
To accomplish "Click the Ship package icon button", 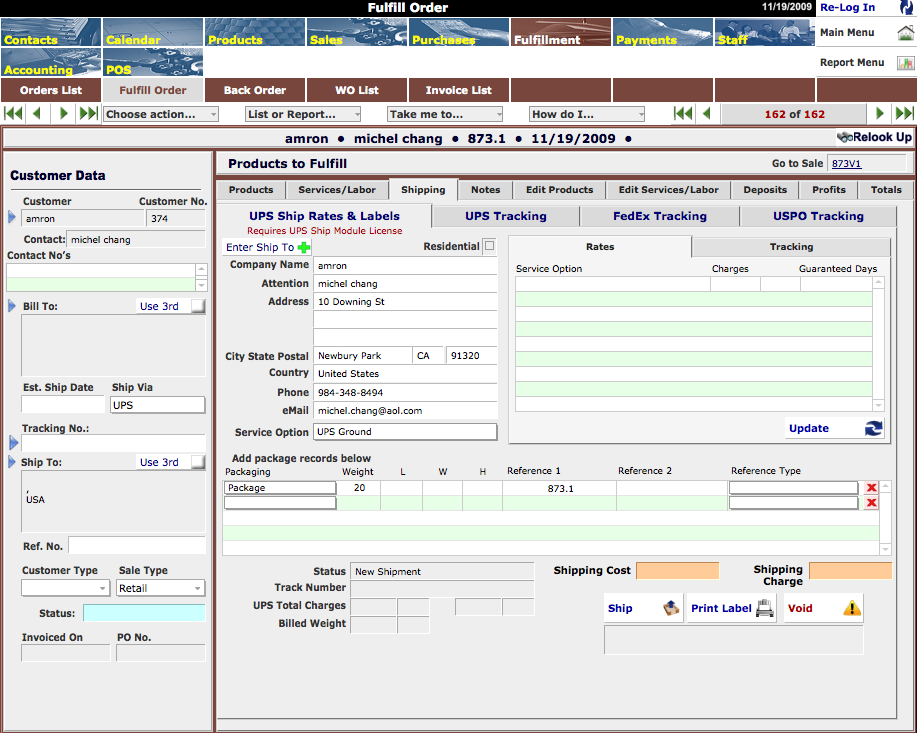I will (x=672, y=608).
